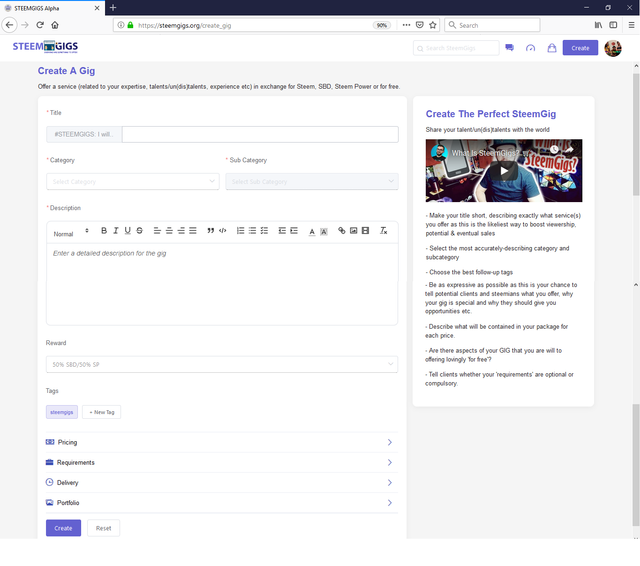The image size is (640, 566).
Task: Open the gauge dashboard icon in header
Action: [530, 48]
